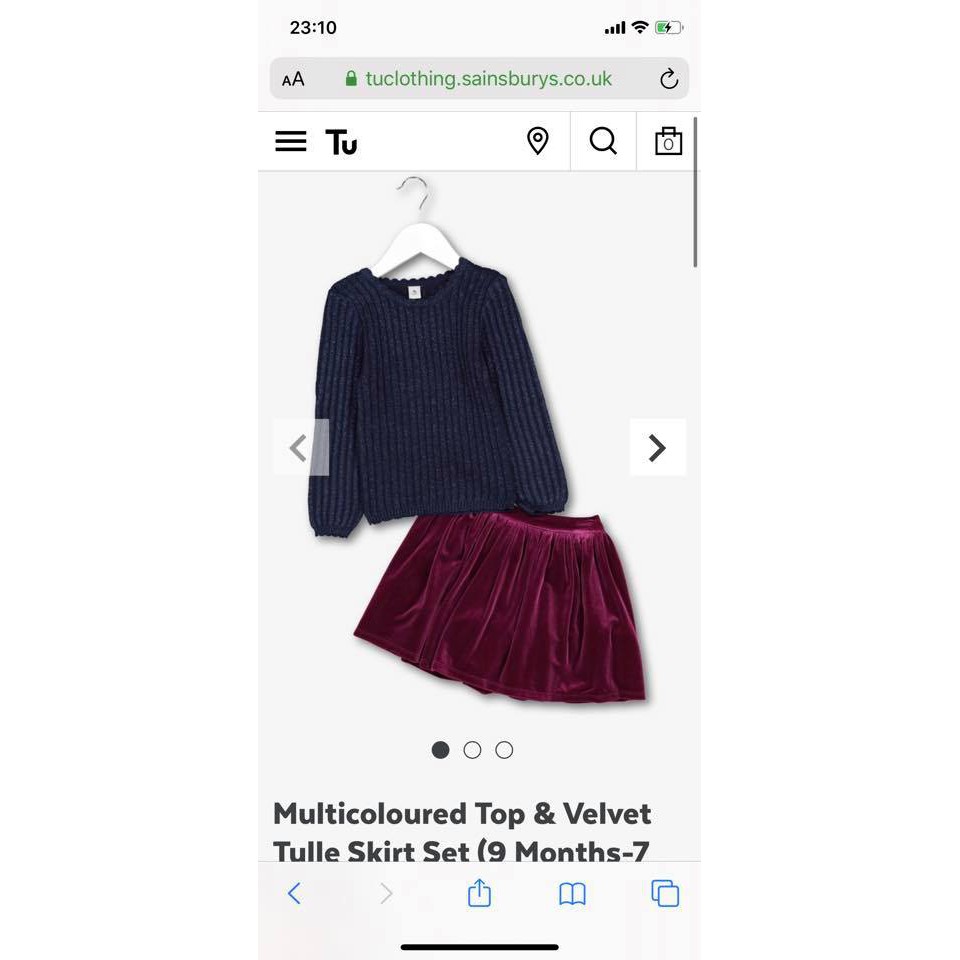Tap the jumper and skirt product image
Screen dimensions: 960x960
pyautogui.click(x=479, y=441)
